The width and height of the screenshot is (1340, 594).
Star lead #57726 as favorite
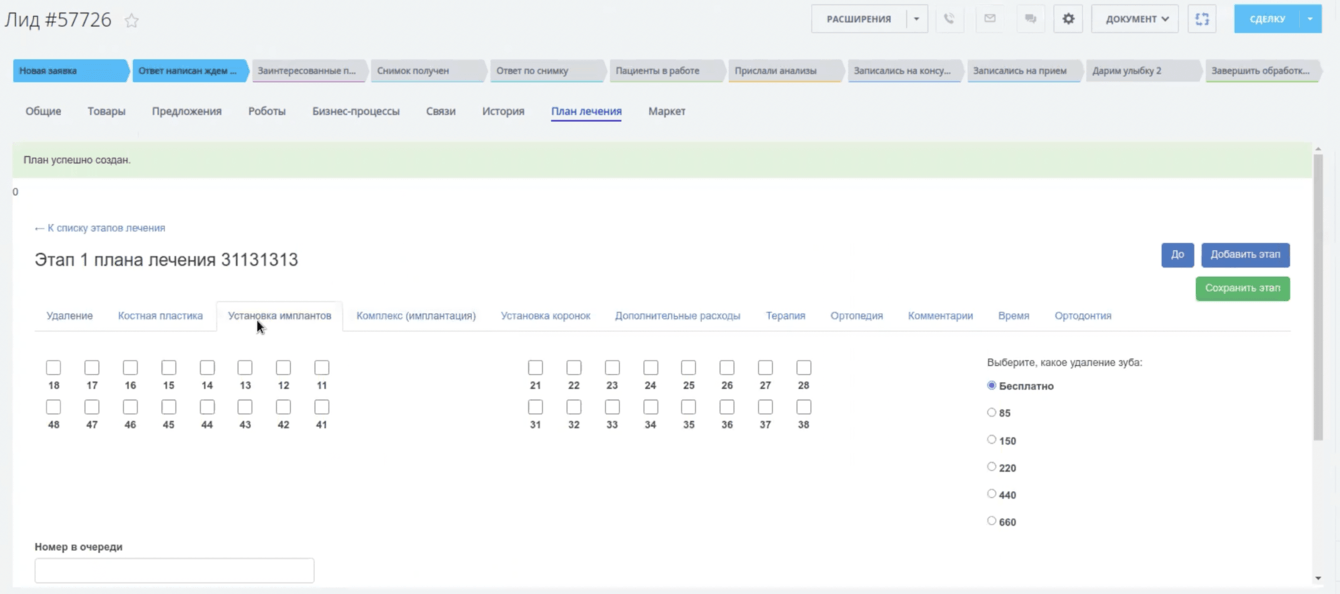coord(132,20)
